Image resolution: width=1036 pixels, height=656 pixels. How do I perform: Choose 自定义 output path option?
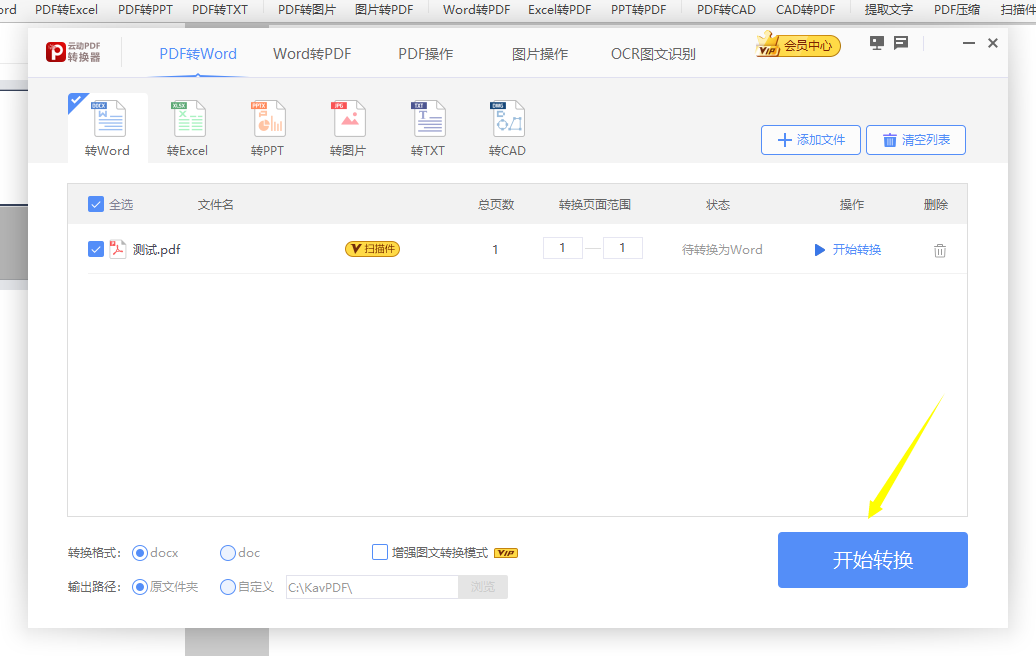click(227, 587)
